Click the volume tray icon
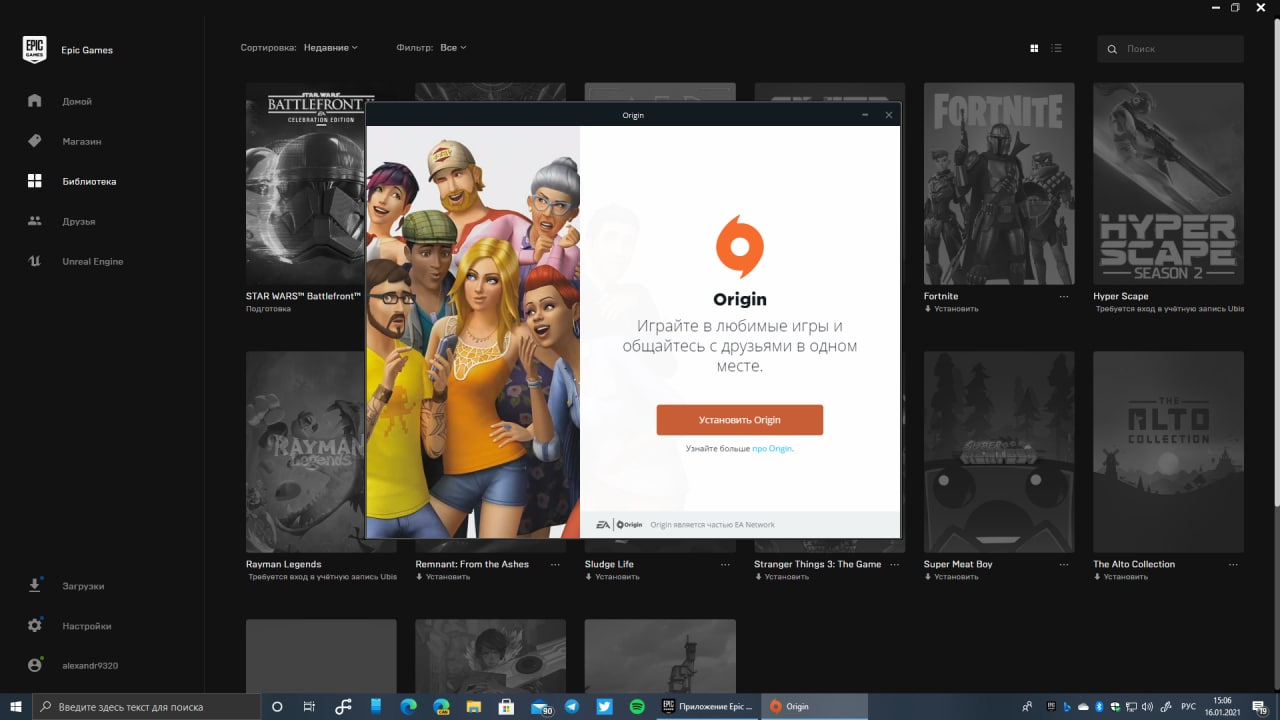This screenshot has height=720, width=1280. coord(1146,706)
